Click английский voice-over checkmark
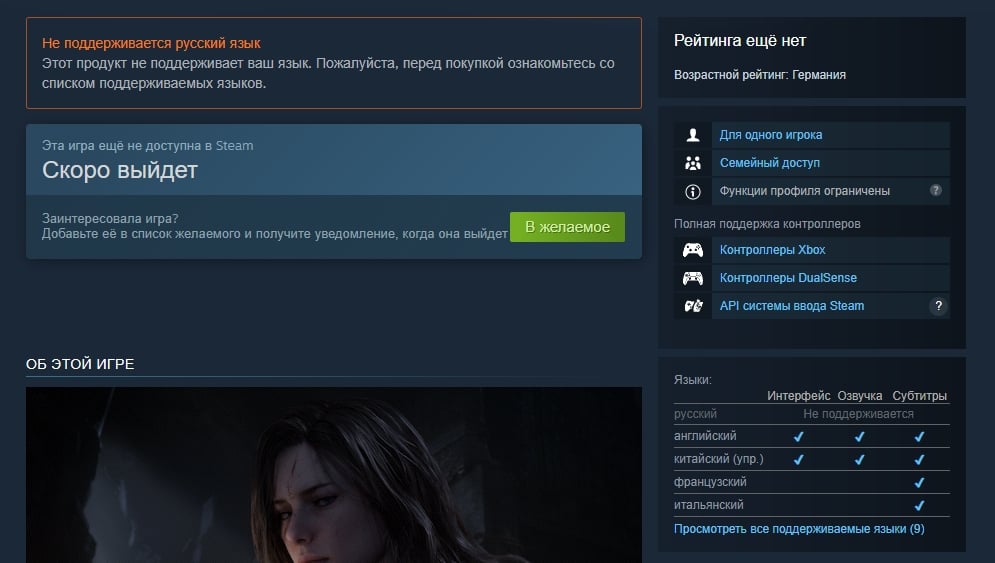995x563 pixels. [859, 437]
